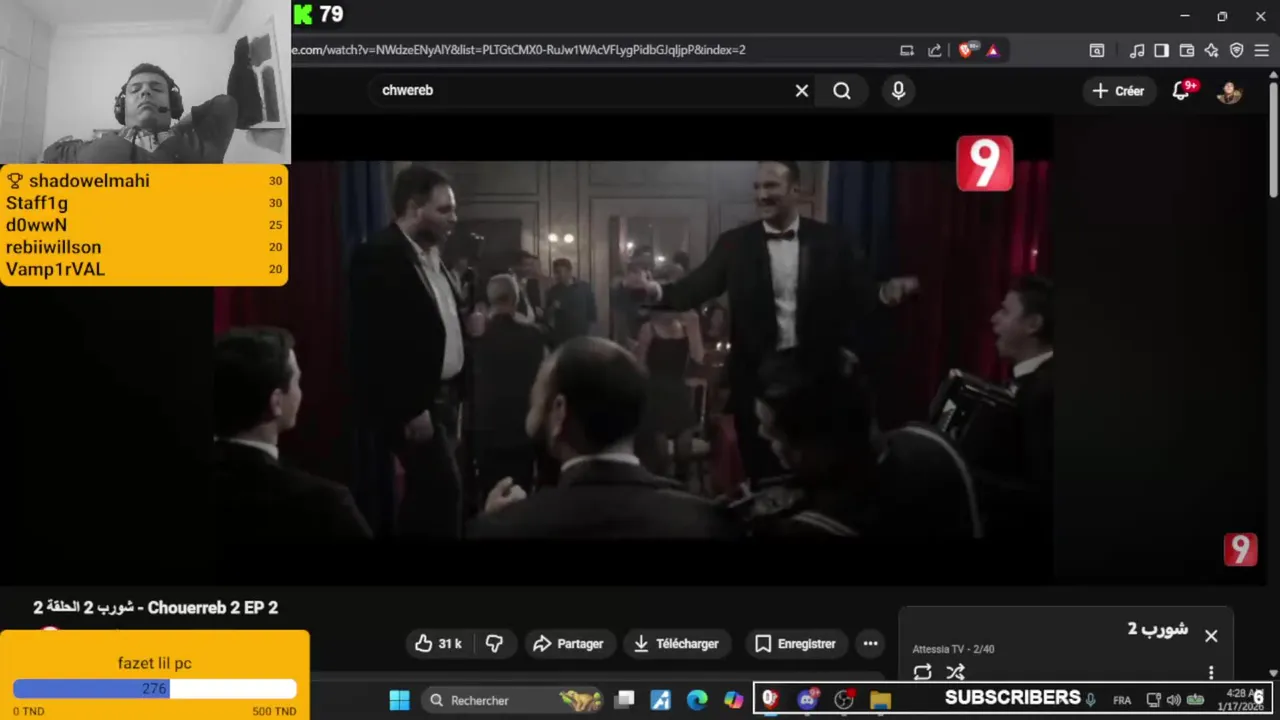
Task: Toggle the browser sidebar panel icon
Action: [1161, 50]
